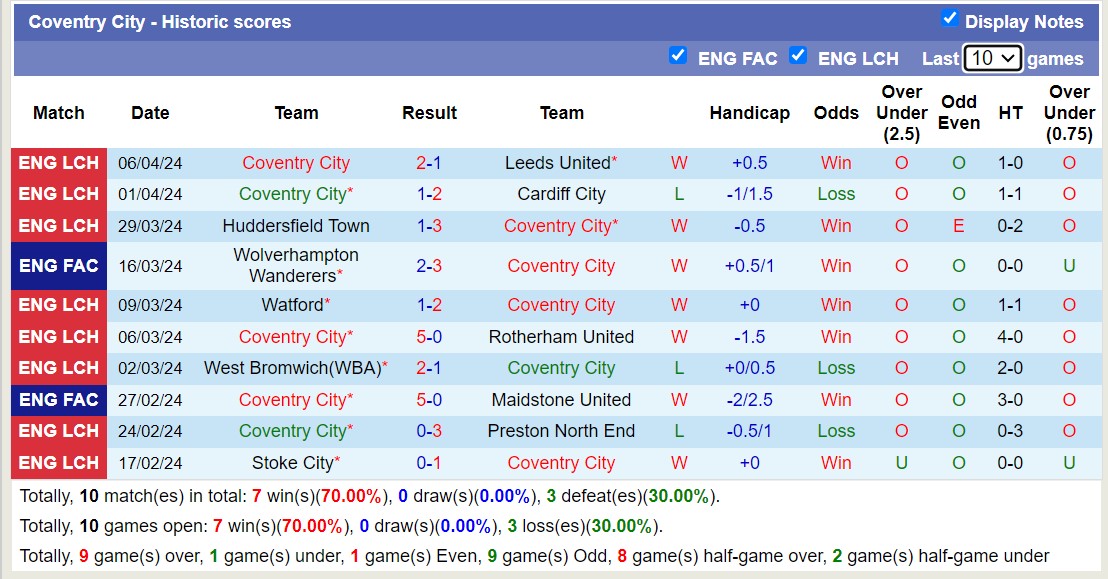Click the ENG LCH badge on the Stoke City row
This screenshot has height=579, width=1108.
[x=58, y=463]
